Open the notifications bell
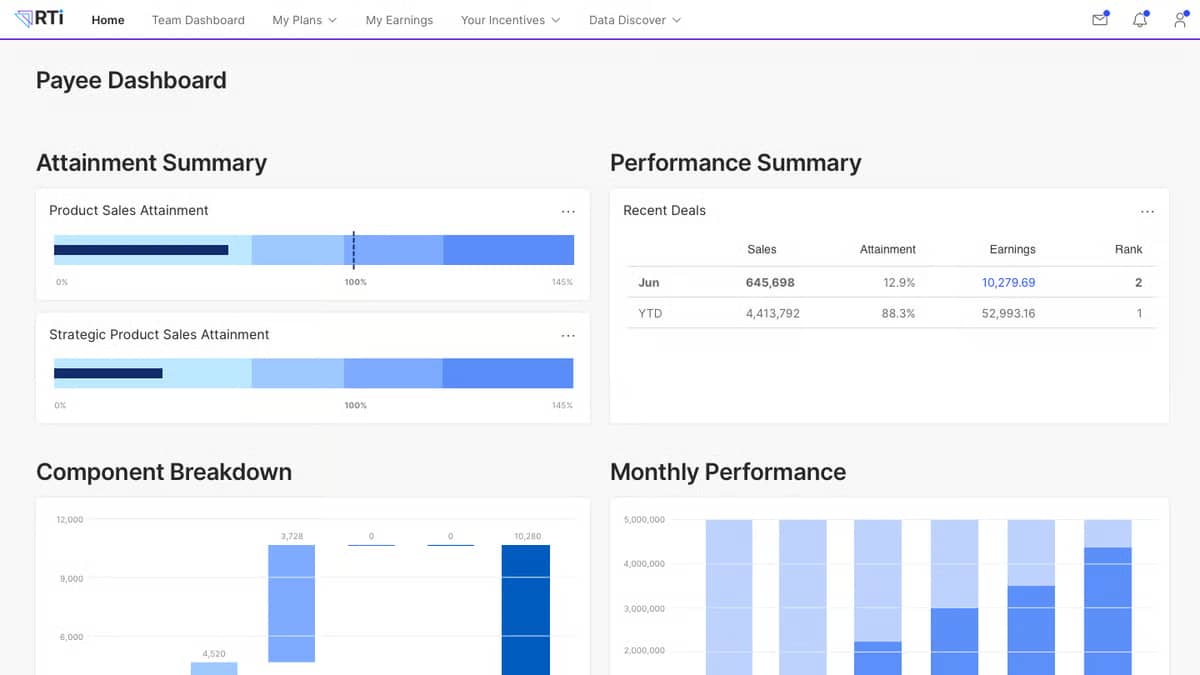 [1139, 19]
